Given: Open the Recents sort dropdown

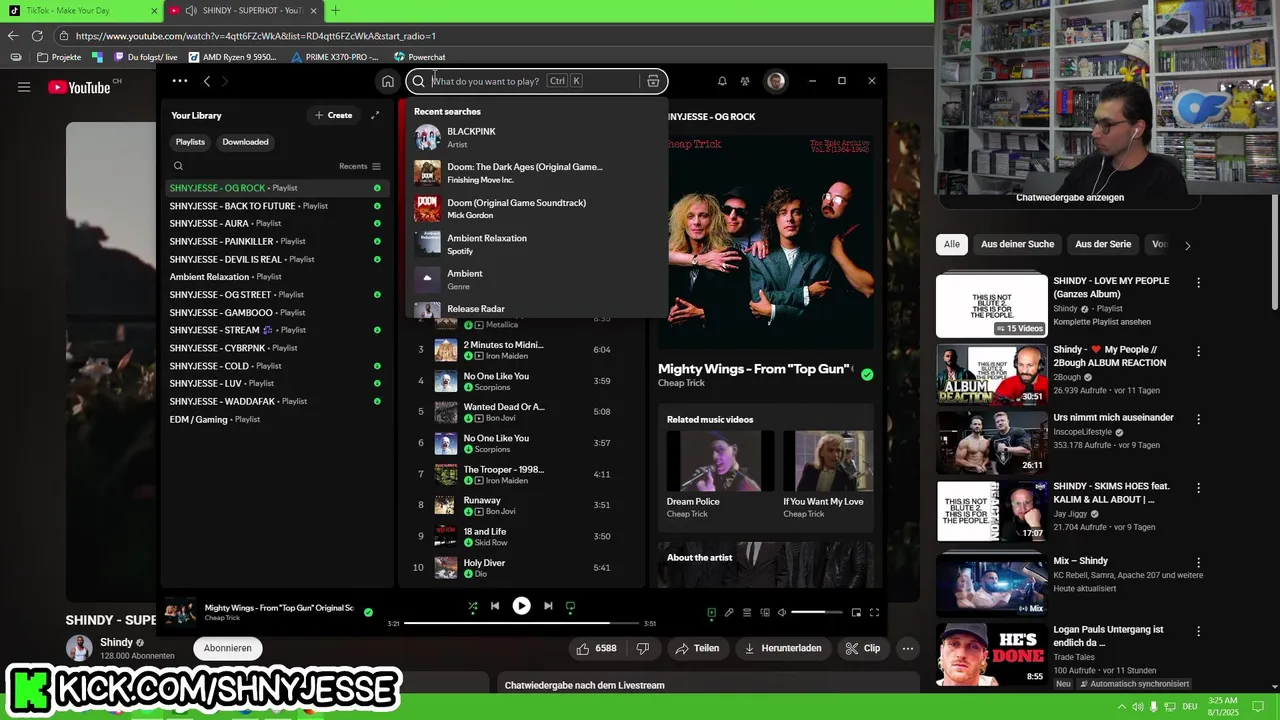Looking at the screenshot, I should click(360, 166).
